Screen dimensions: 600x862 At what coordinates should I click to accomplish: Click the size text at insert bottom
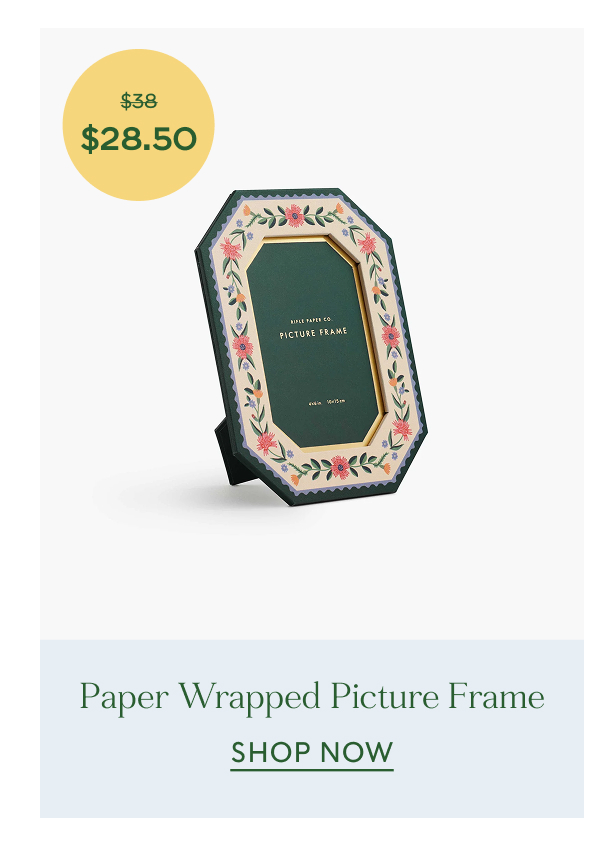[327, 402]
